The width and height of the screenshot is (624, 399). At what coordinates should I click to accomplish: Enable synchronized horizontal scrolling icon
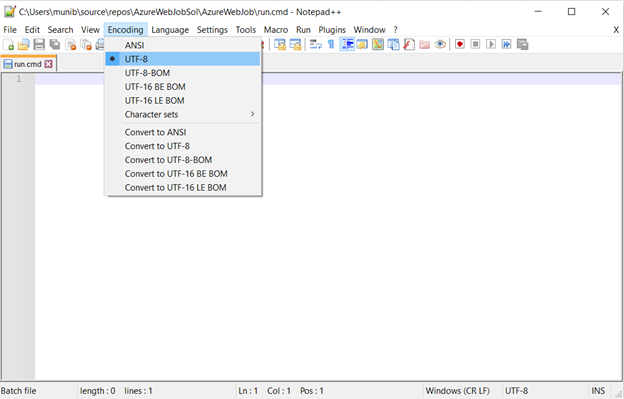(296, 45)
